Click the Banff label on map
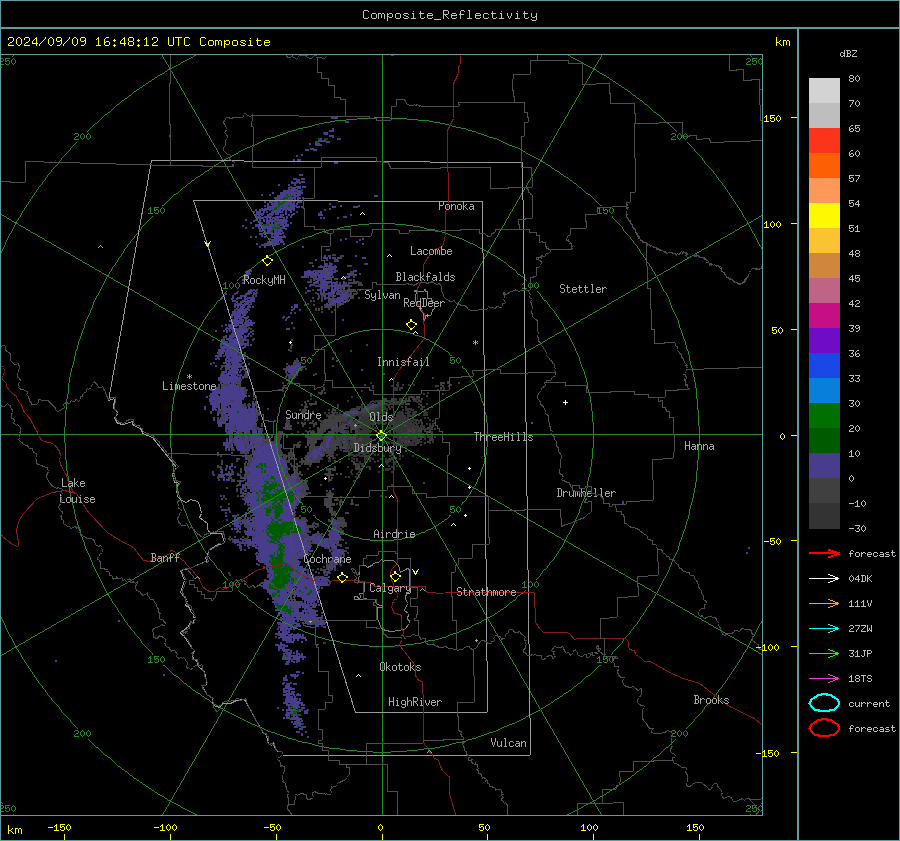 (x=165, y=558)
